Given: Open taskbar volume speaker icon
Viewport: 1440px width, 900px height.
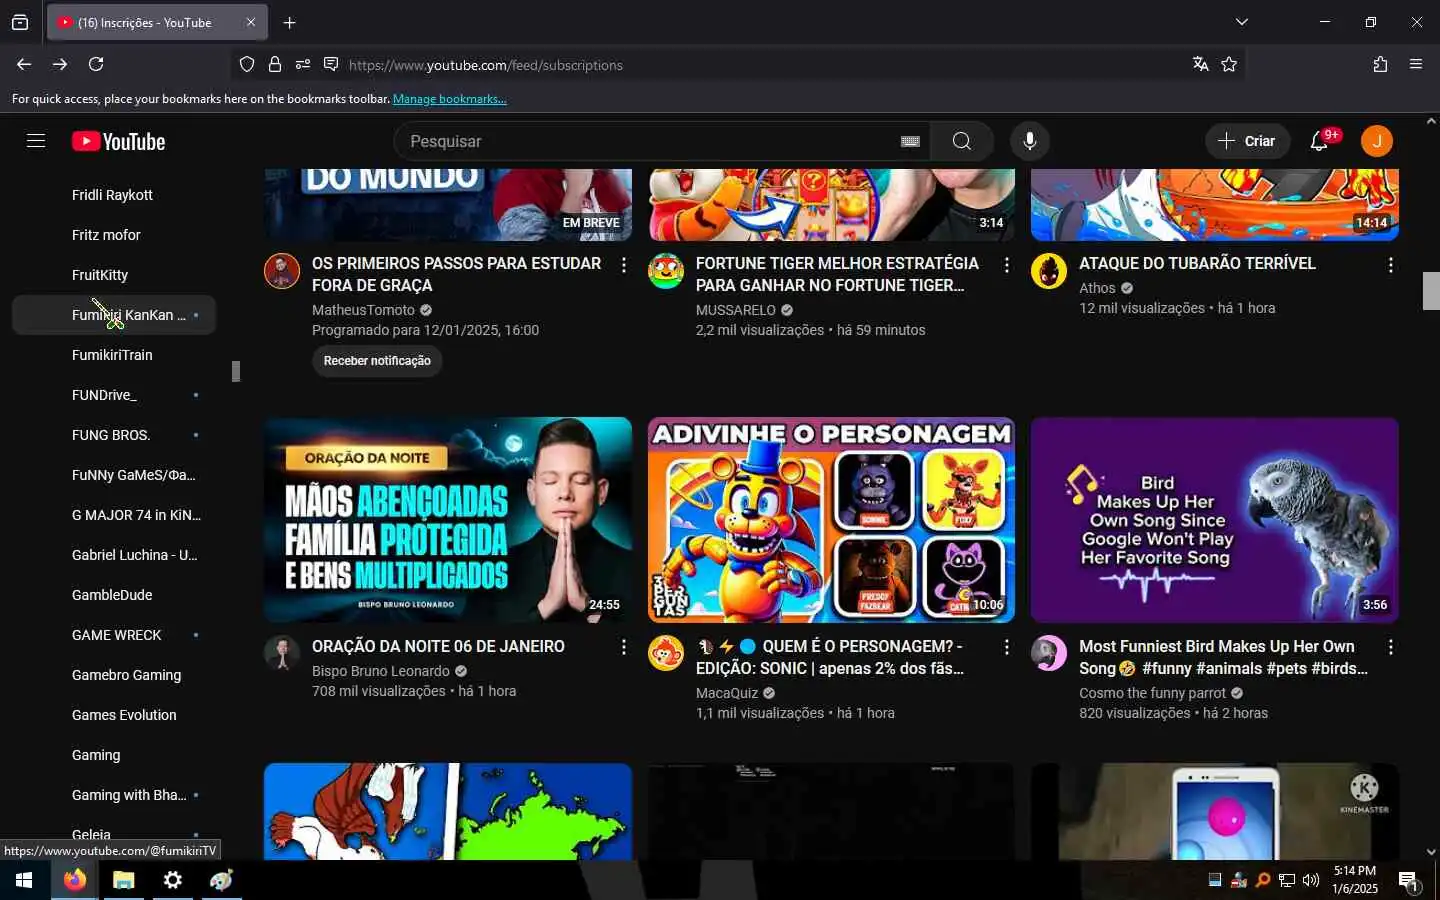Looking at the screenshot, I should coord(1310,880).
